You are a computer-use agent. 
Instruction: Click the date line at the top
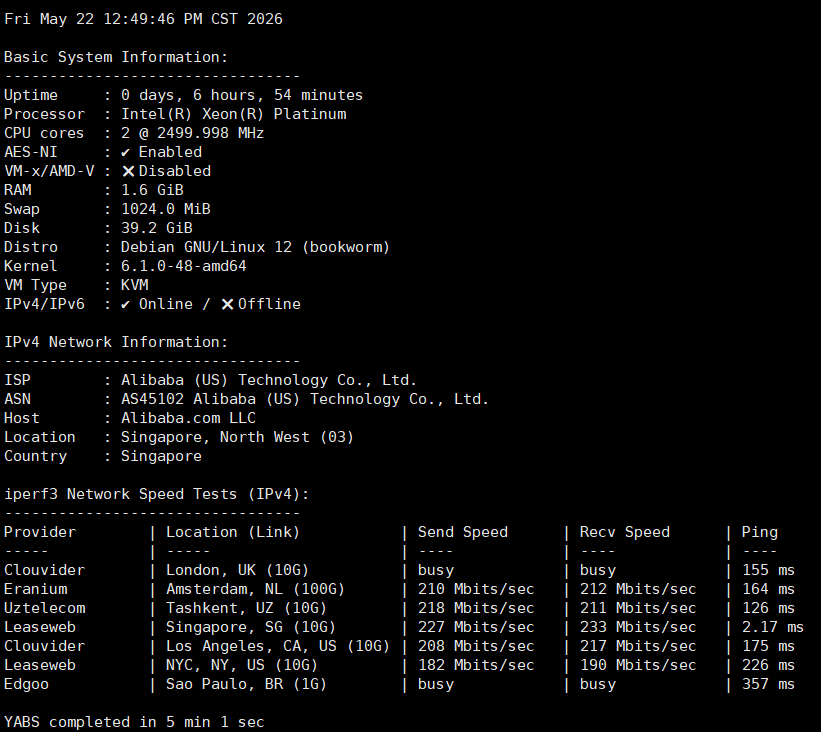(143, 19)
